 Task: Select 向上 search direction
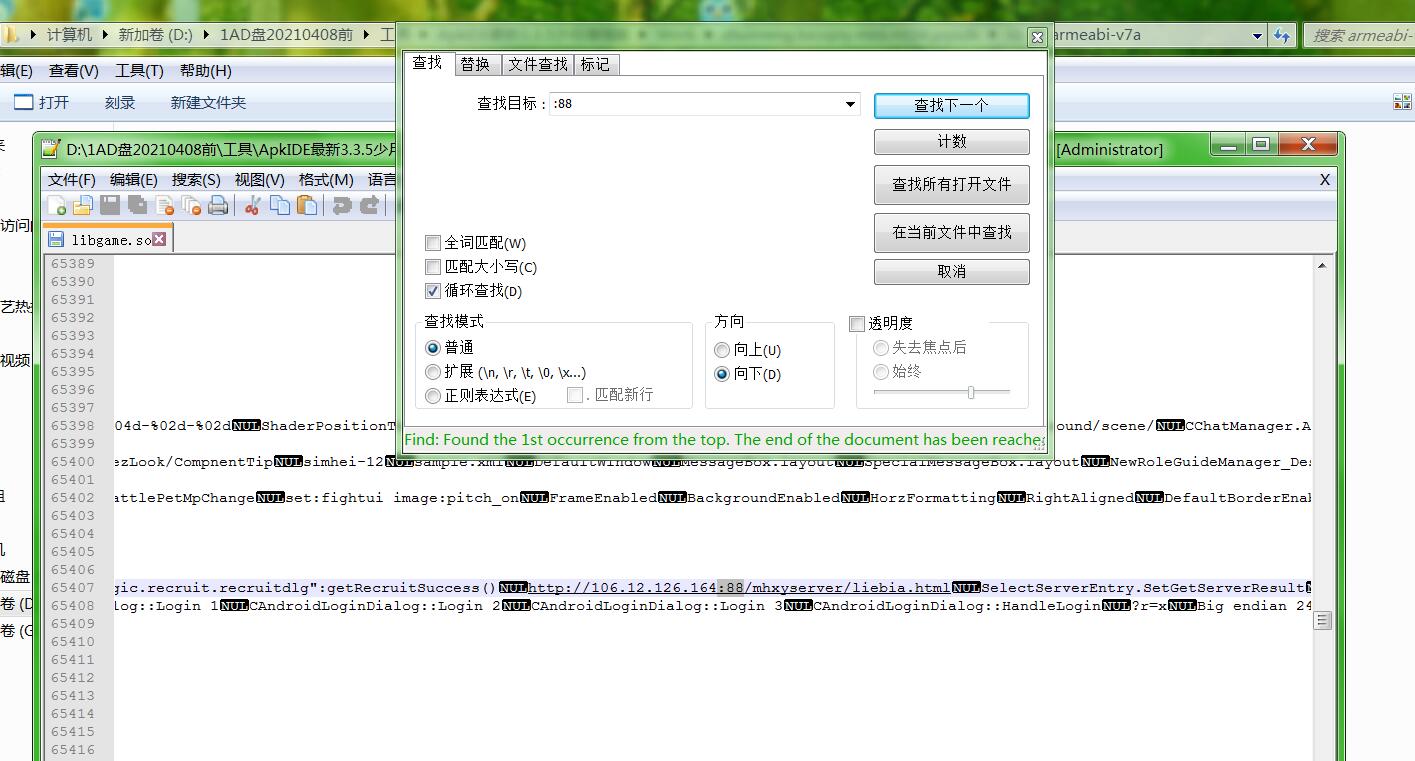(x=722, y=350)
